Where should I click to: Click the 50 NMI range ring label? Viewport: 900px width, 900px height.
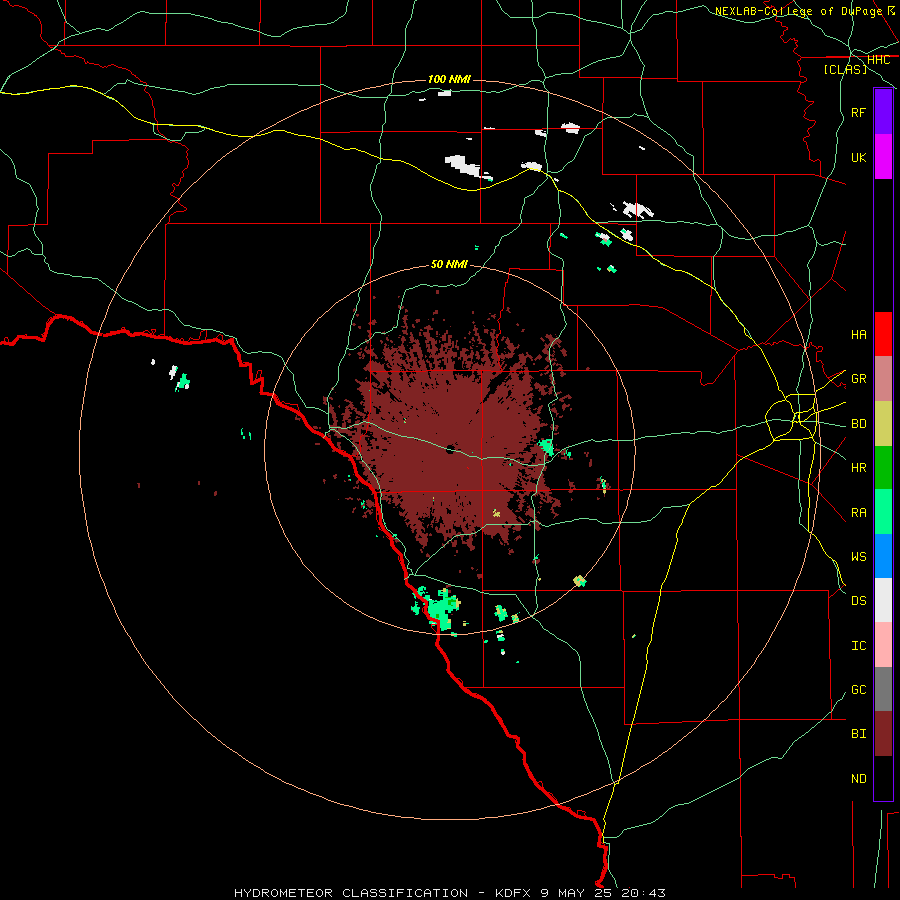tap(449, 264)
